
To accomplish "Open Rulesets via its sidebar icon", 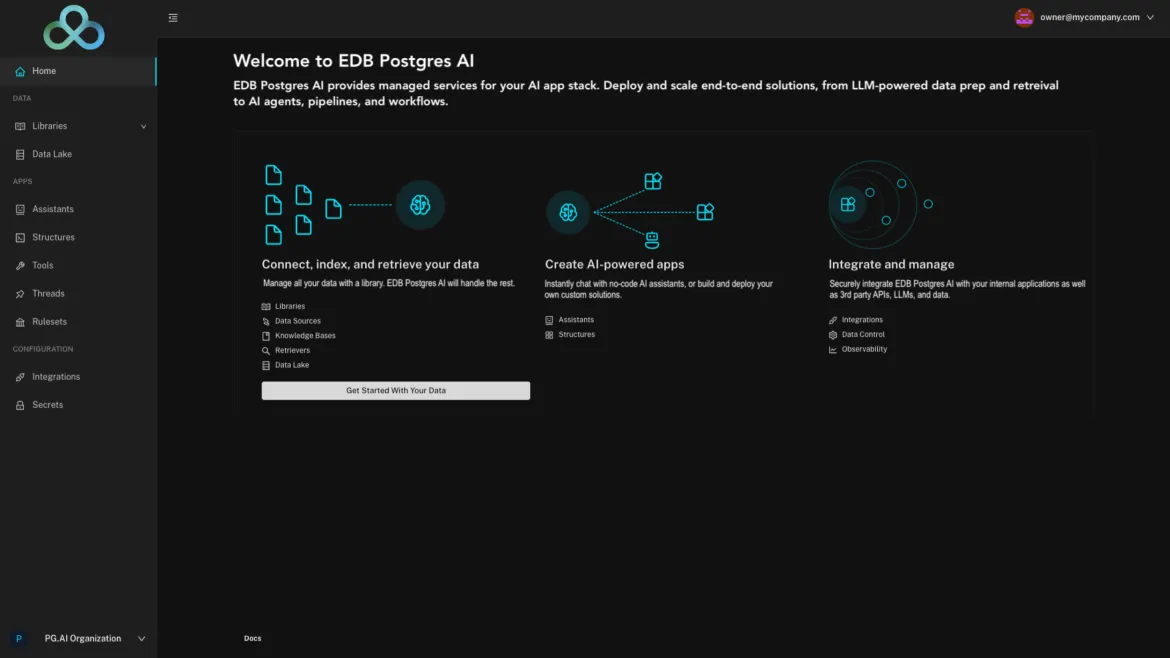I will click(x=20, y=322).
